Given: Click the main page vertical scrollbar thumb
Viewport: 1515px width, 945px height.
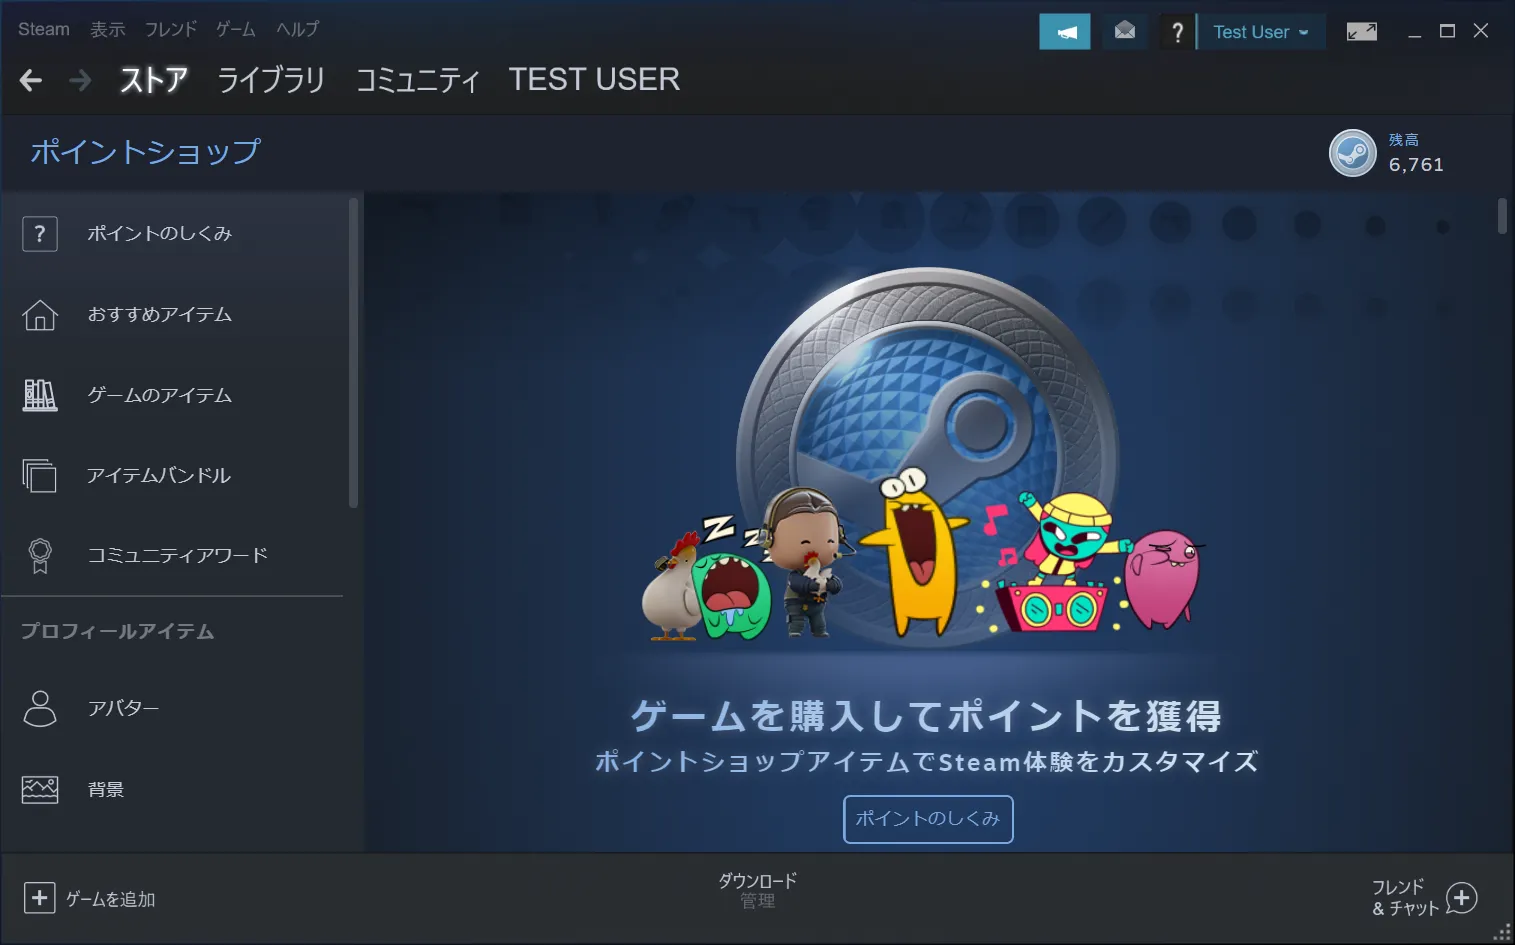Looking at the screenshot, I should [x=1502, y=216].
